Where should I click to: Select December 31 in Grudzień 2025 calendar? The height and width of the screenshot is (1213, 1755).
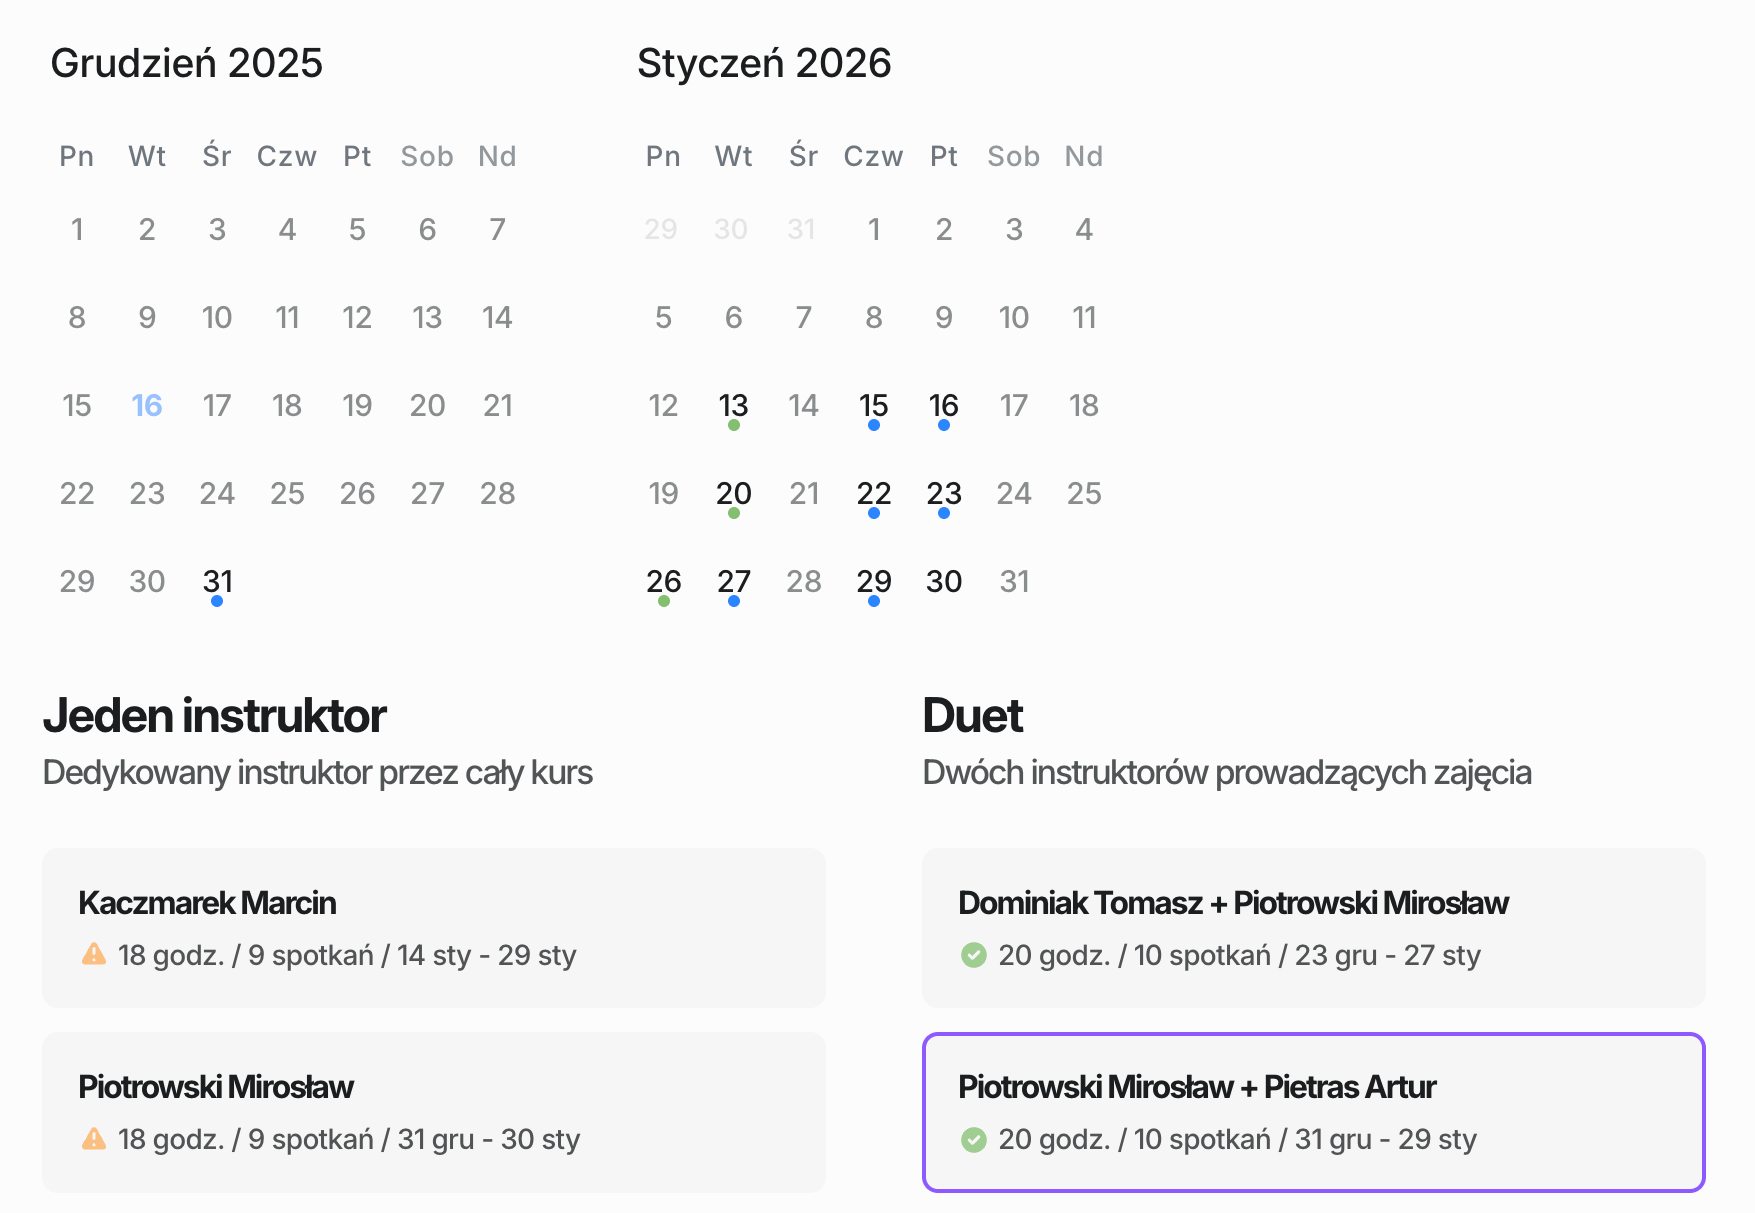tap(217, 581)
